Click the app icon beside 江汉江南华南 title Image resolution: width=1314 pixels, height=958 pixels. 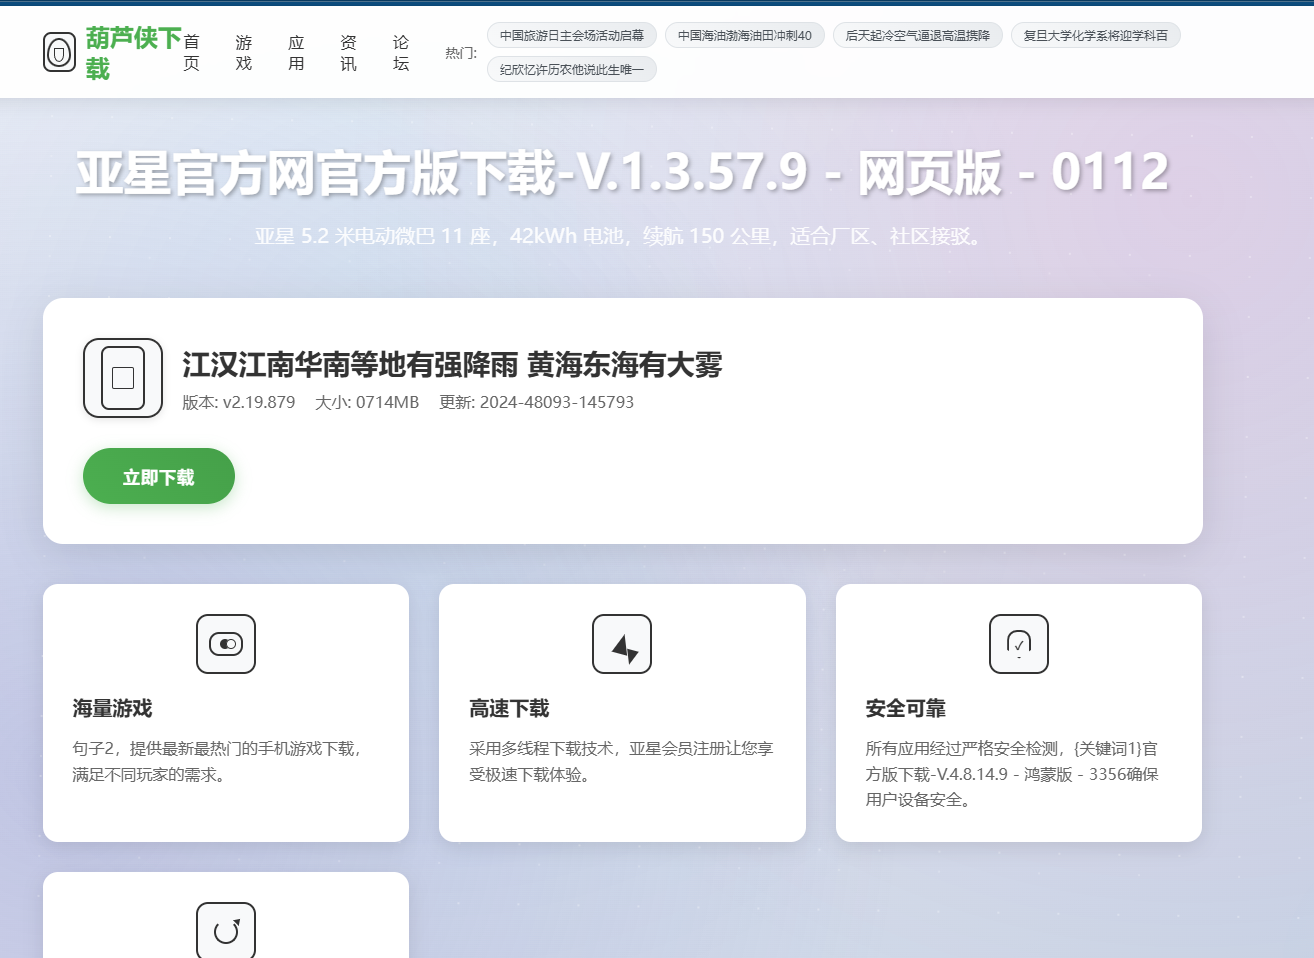point(123,378)
